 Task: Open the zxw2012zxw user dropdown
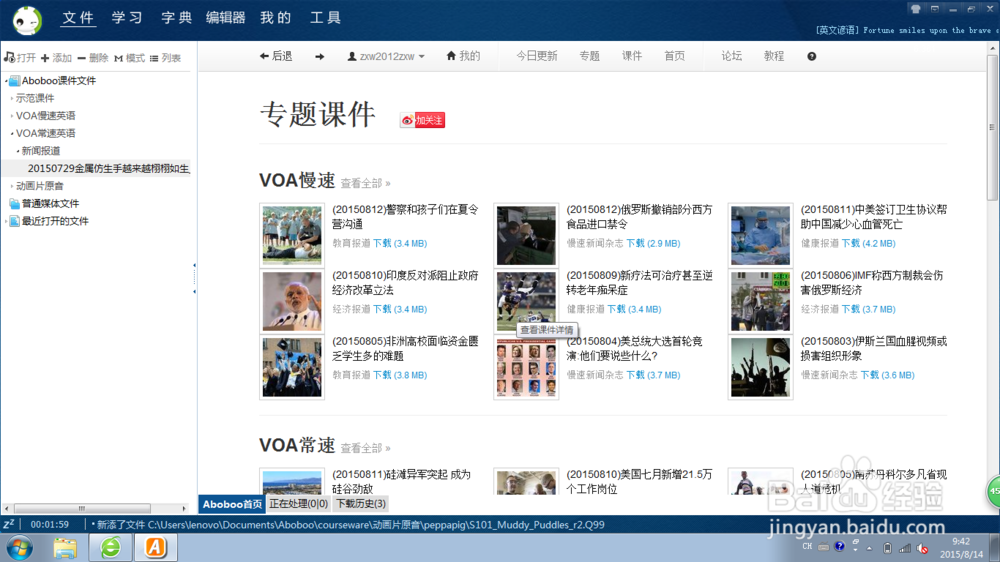386,56
